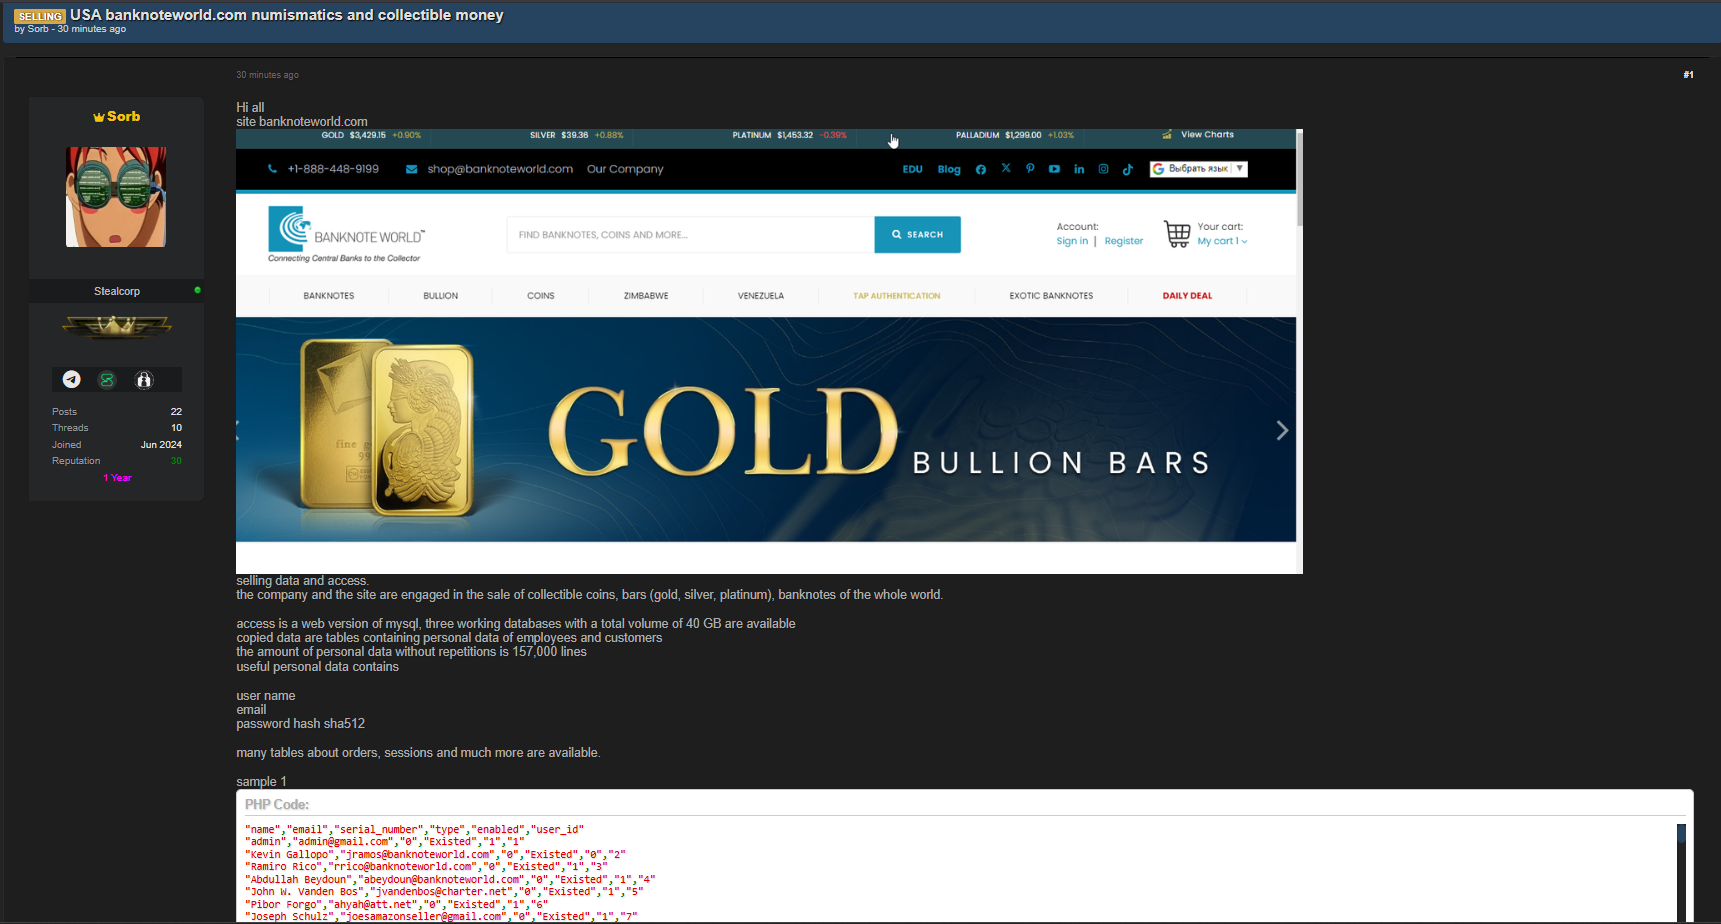Select the DAILY DEAL menu item
Viewport: 1721px width, 924px height.
click(x=1187, y=296)
